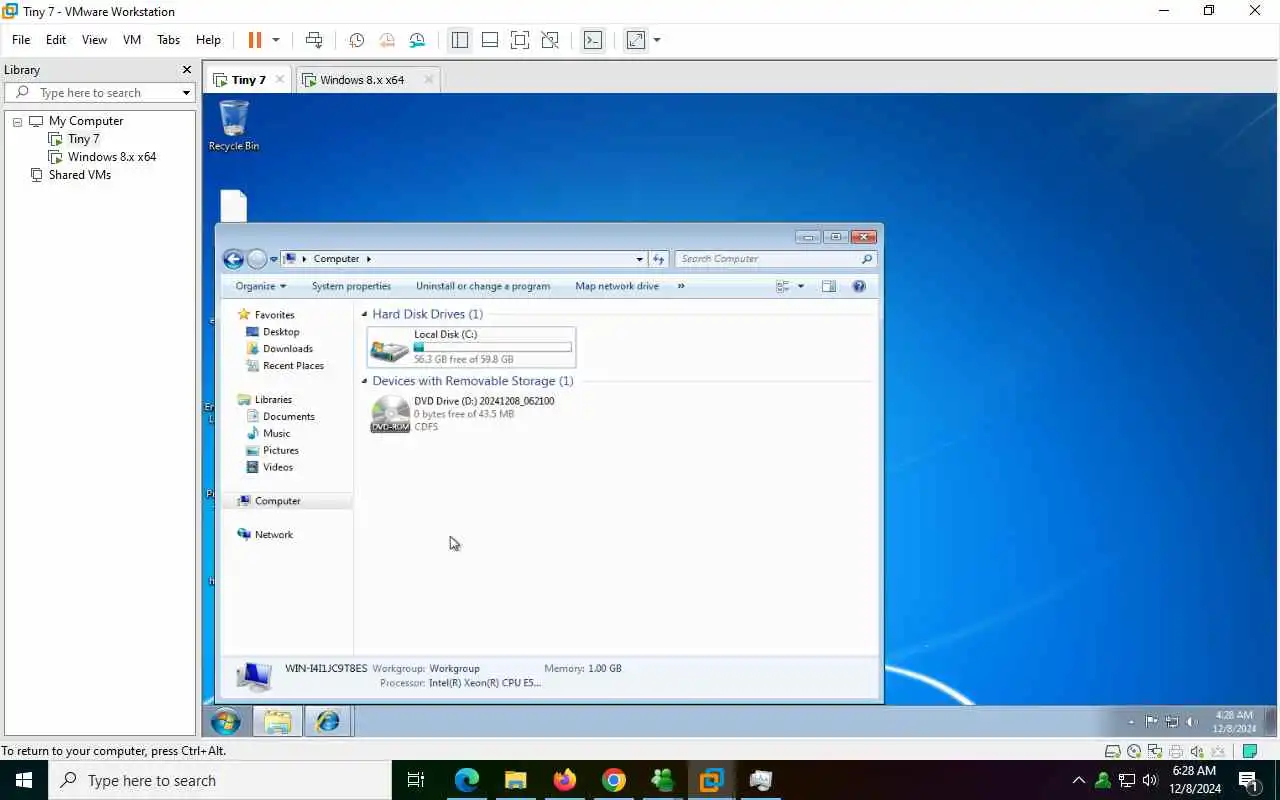Screen dimensions: 1280x800
Task: Revert the VM to its previous snapshot
Action: click(387, 40)
